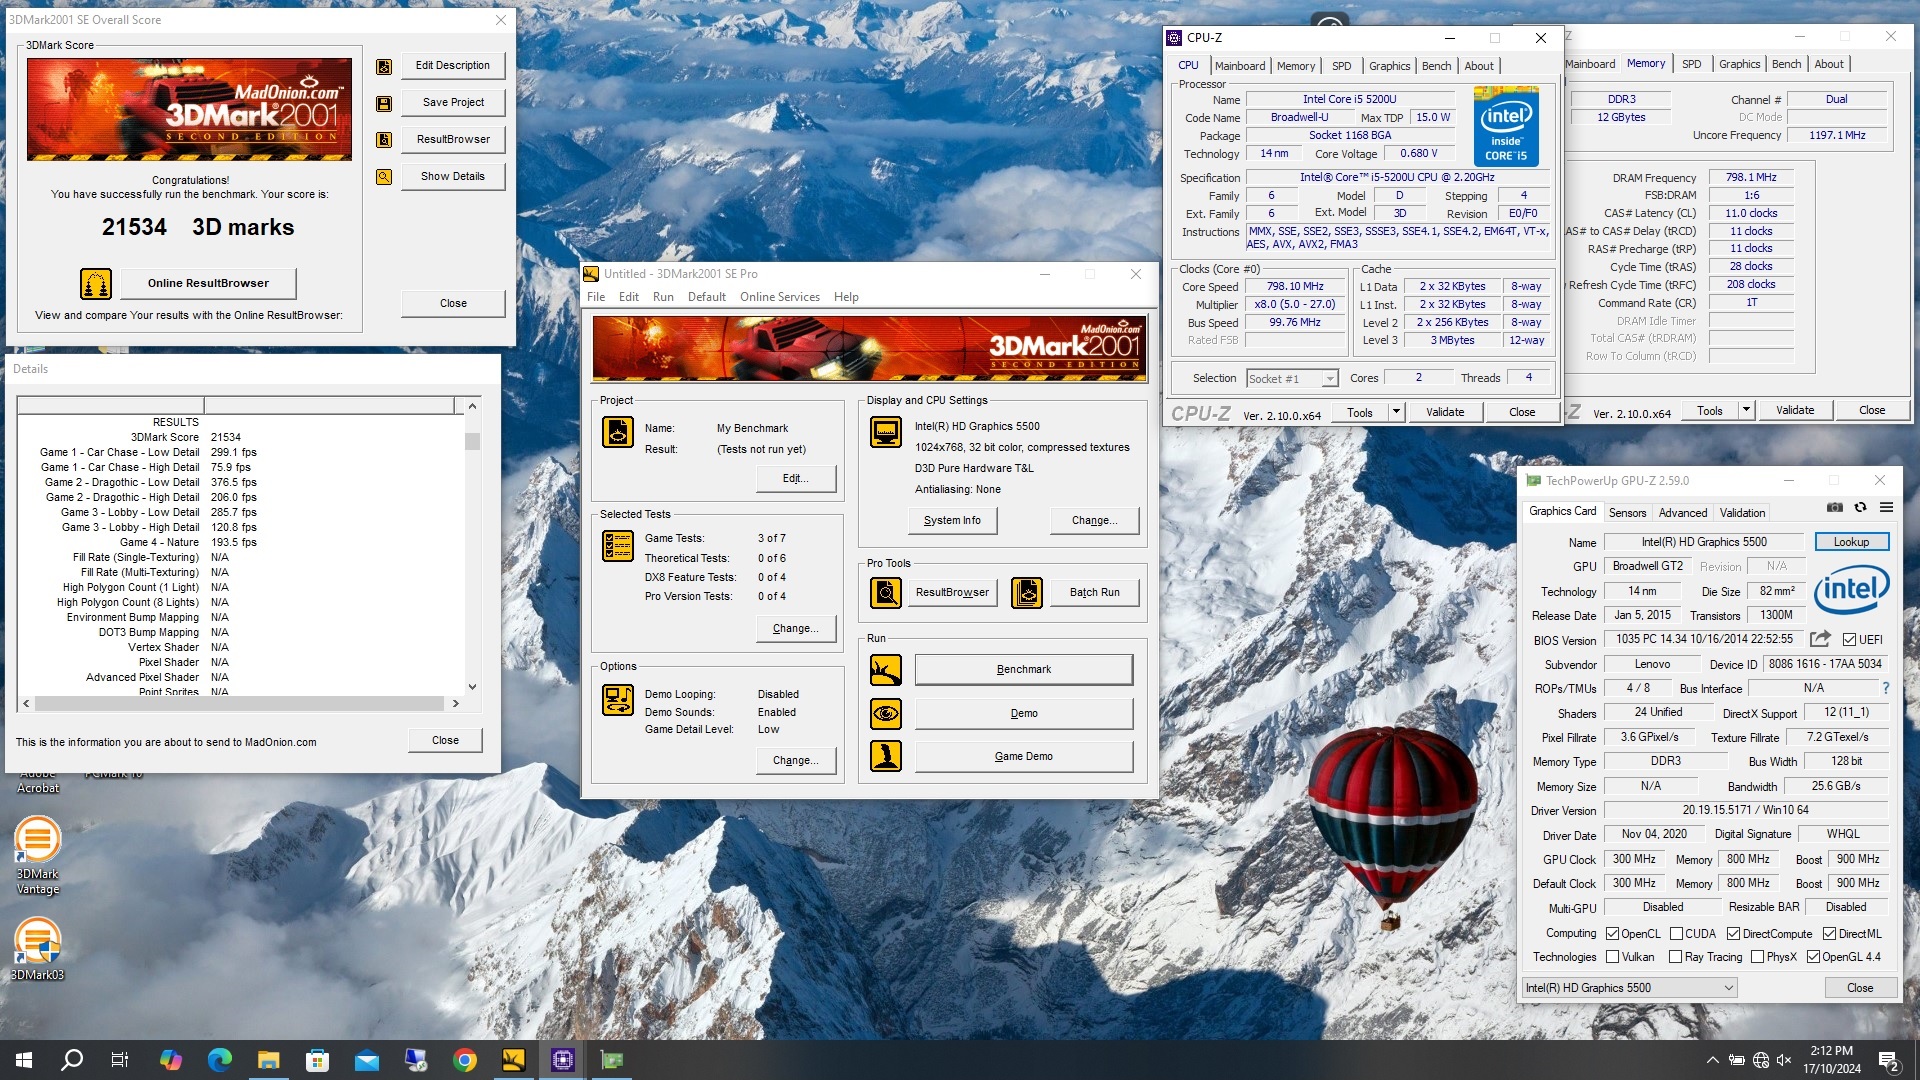The image size is (1920, 1080).
Task: Click the Details list horizontal scrollbar right arrow
Action: 455,704
